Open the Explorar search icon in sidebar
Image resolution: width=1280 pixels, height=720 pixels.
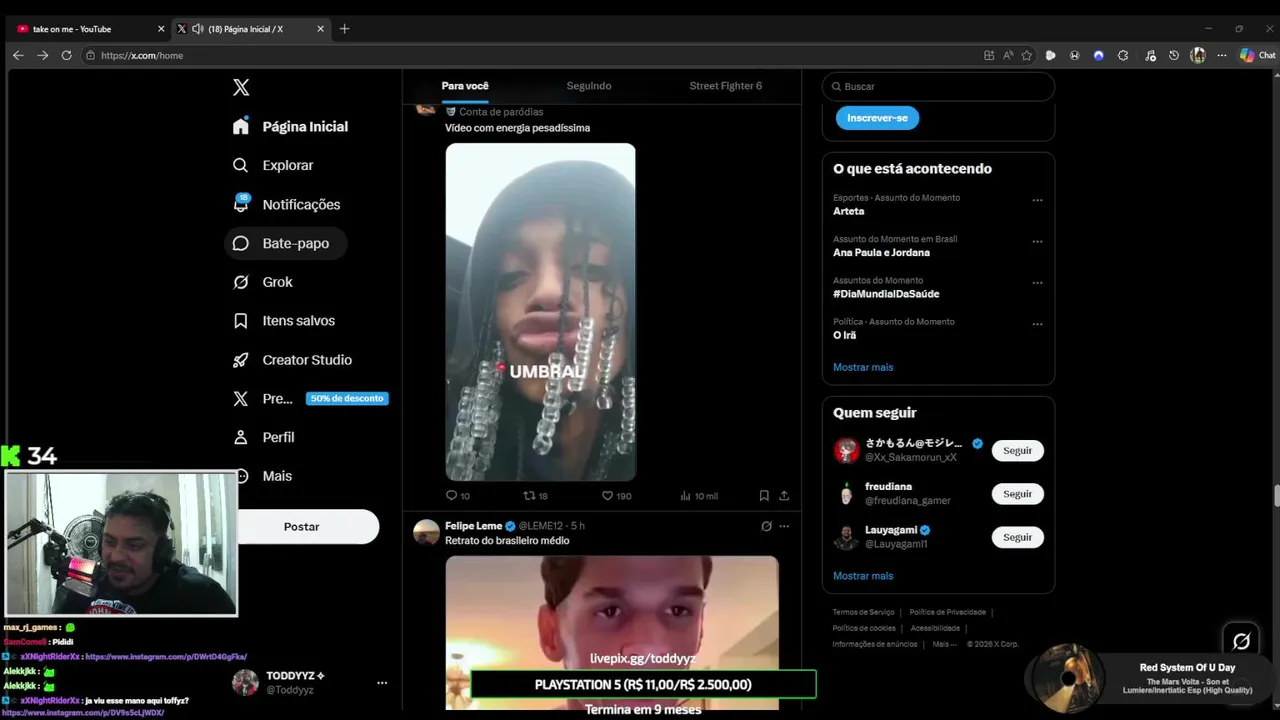pyautogui.click(x=241, y=165)
